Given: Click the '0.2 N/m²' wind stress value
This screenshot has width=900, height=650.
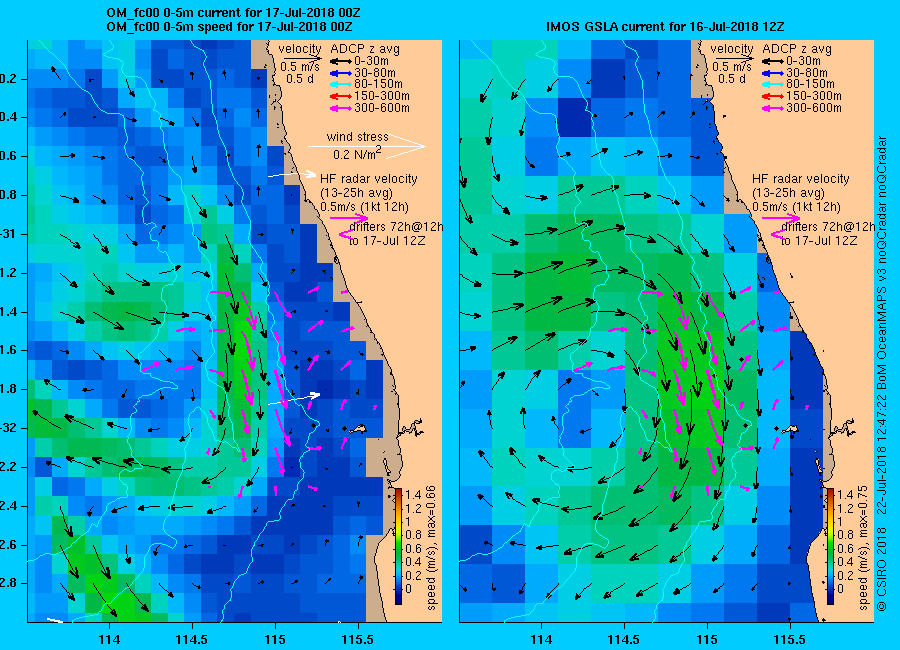Looking at the screenshot, I should pos(357,153).
